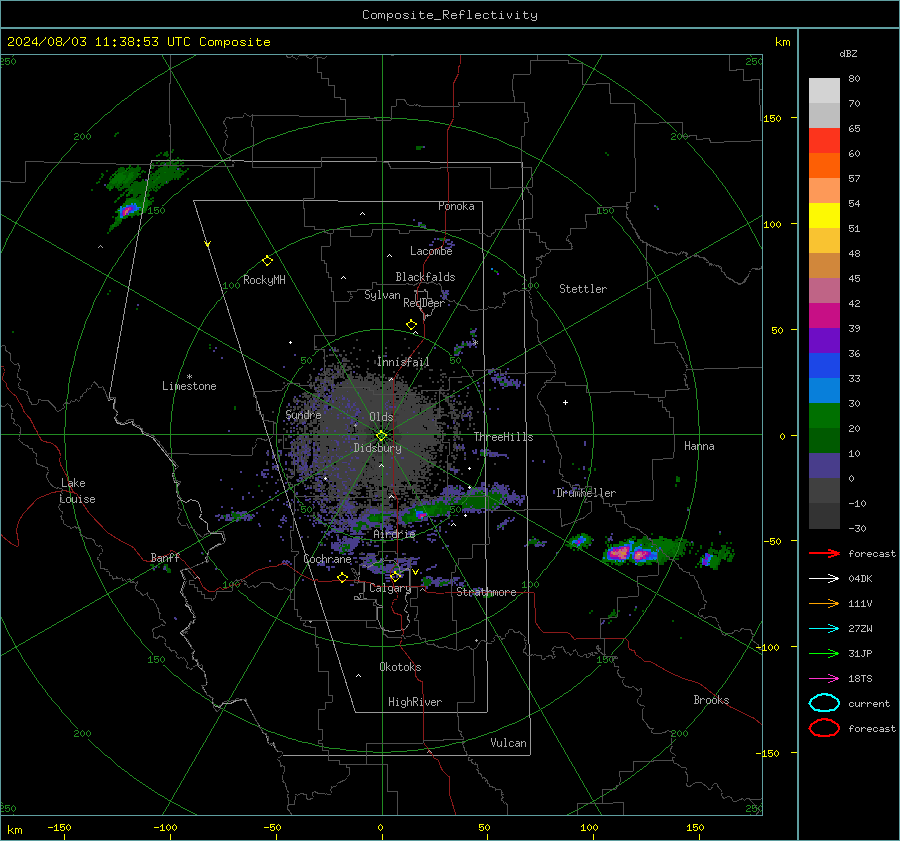900x841 pixels.
Task: Pick the light gray 70-80 dBZ swatch
Action: (x=824, y=91)
